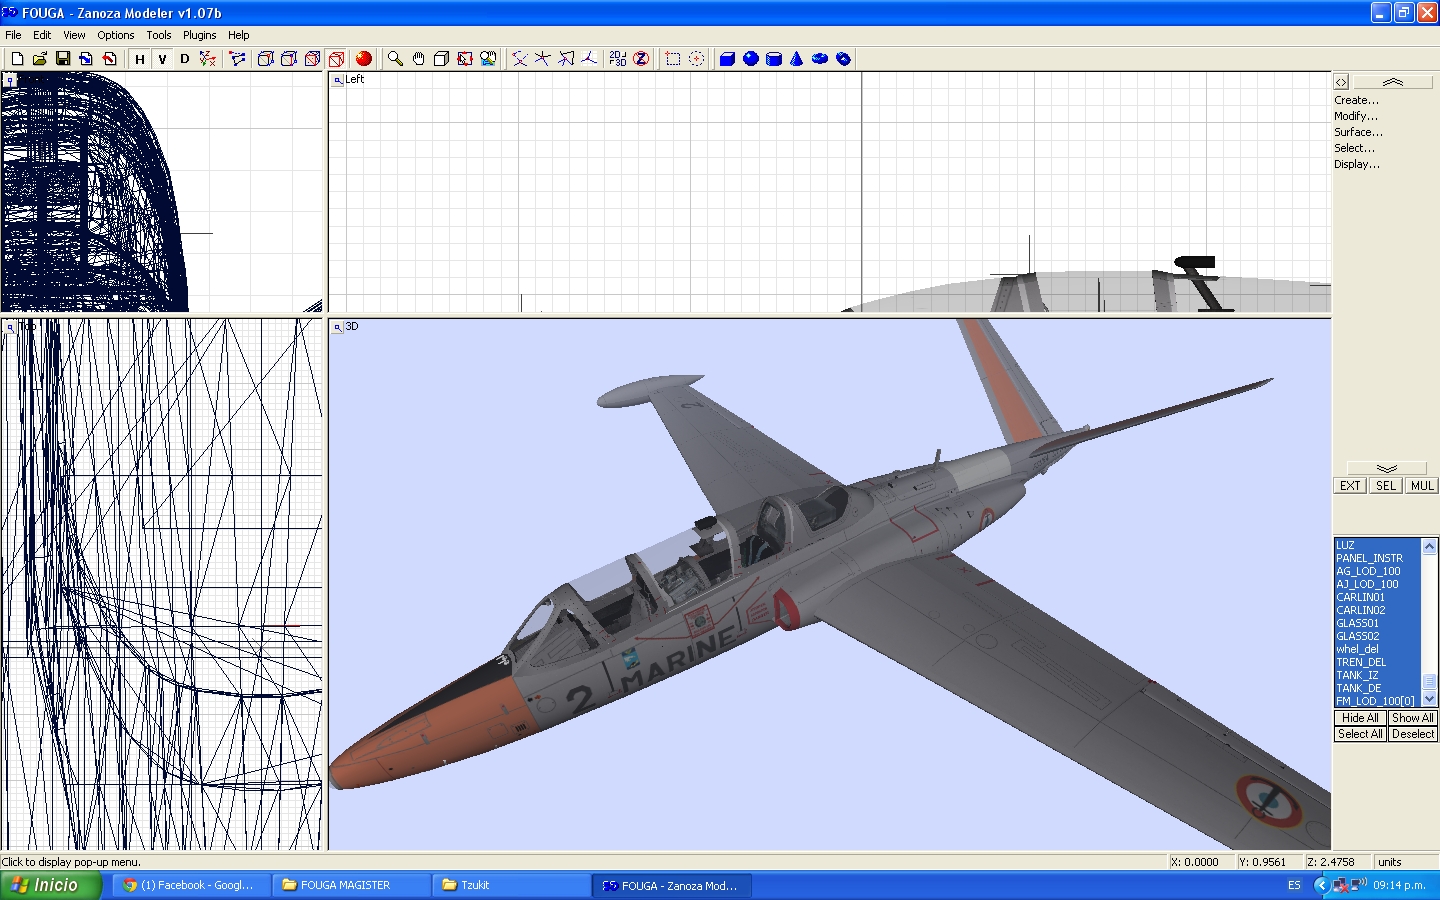The width and height of the screenshot is (1440, 900).
Task: Open the Edit menu
Action: point(42,35)
